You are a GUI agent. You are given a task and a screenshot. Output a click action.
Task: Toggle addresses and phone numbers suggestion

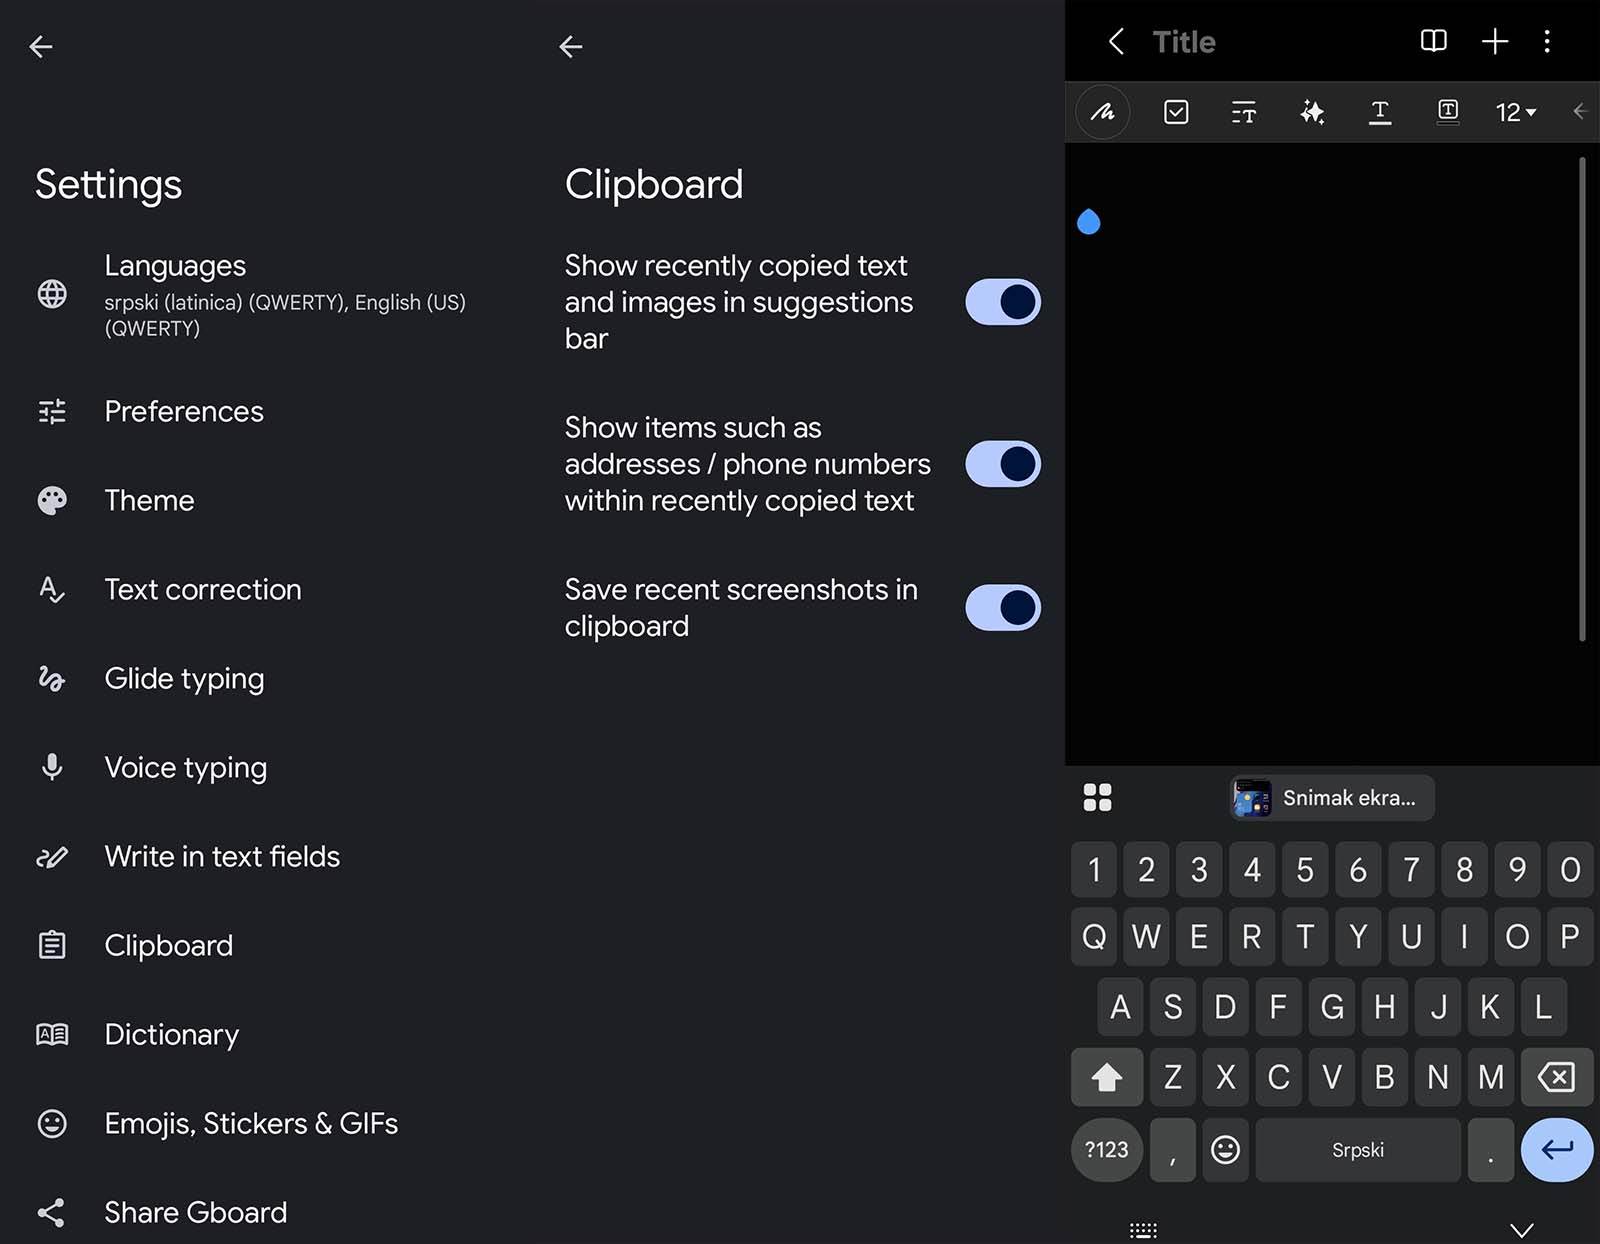1002,464
